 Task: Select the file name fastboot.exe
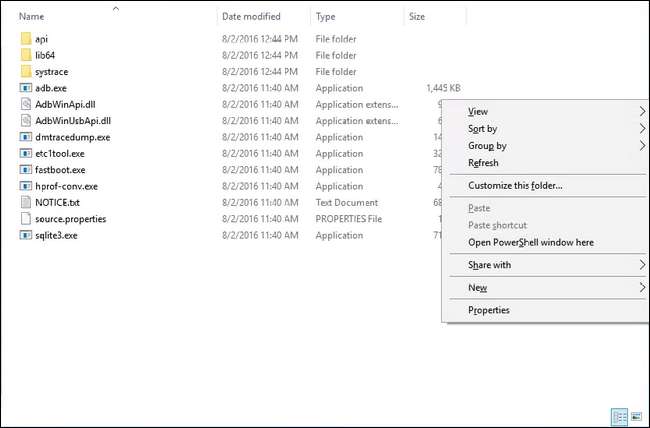point(61,170)
